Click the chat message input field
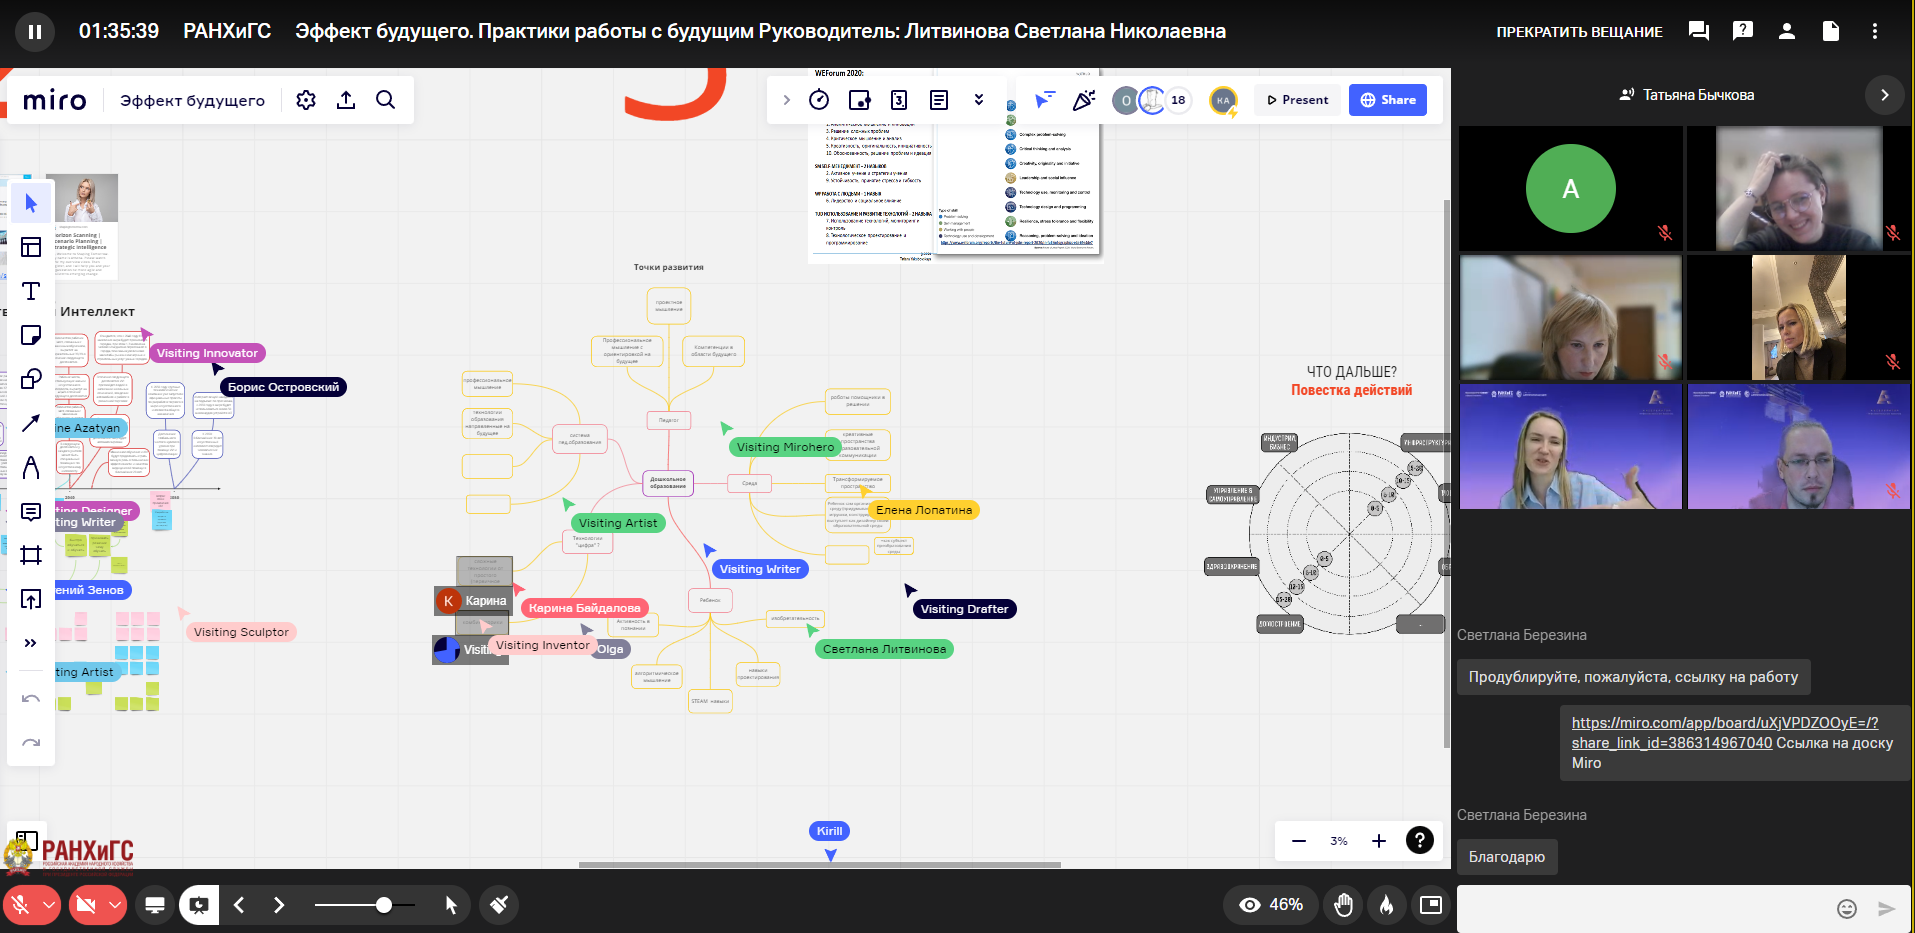Image resolution: width=1915 pixels, height=933 pixels. [x=1640, y=908]
